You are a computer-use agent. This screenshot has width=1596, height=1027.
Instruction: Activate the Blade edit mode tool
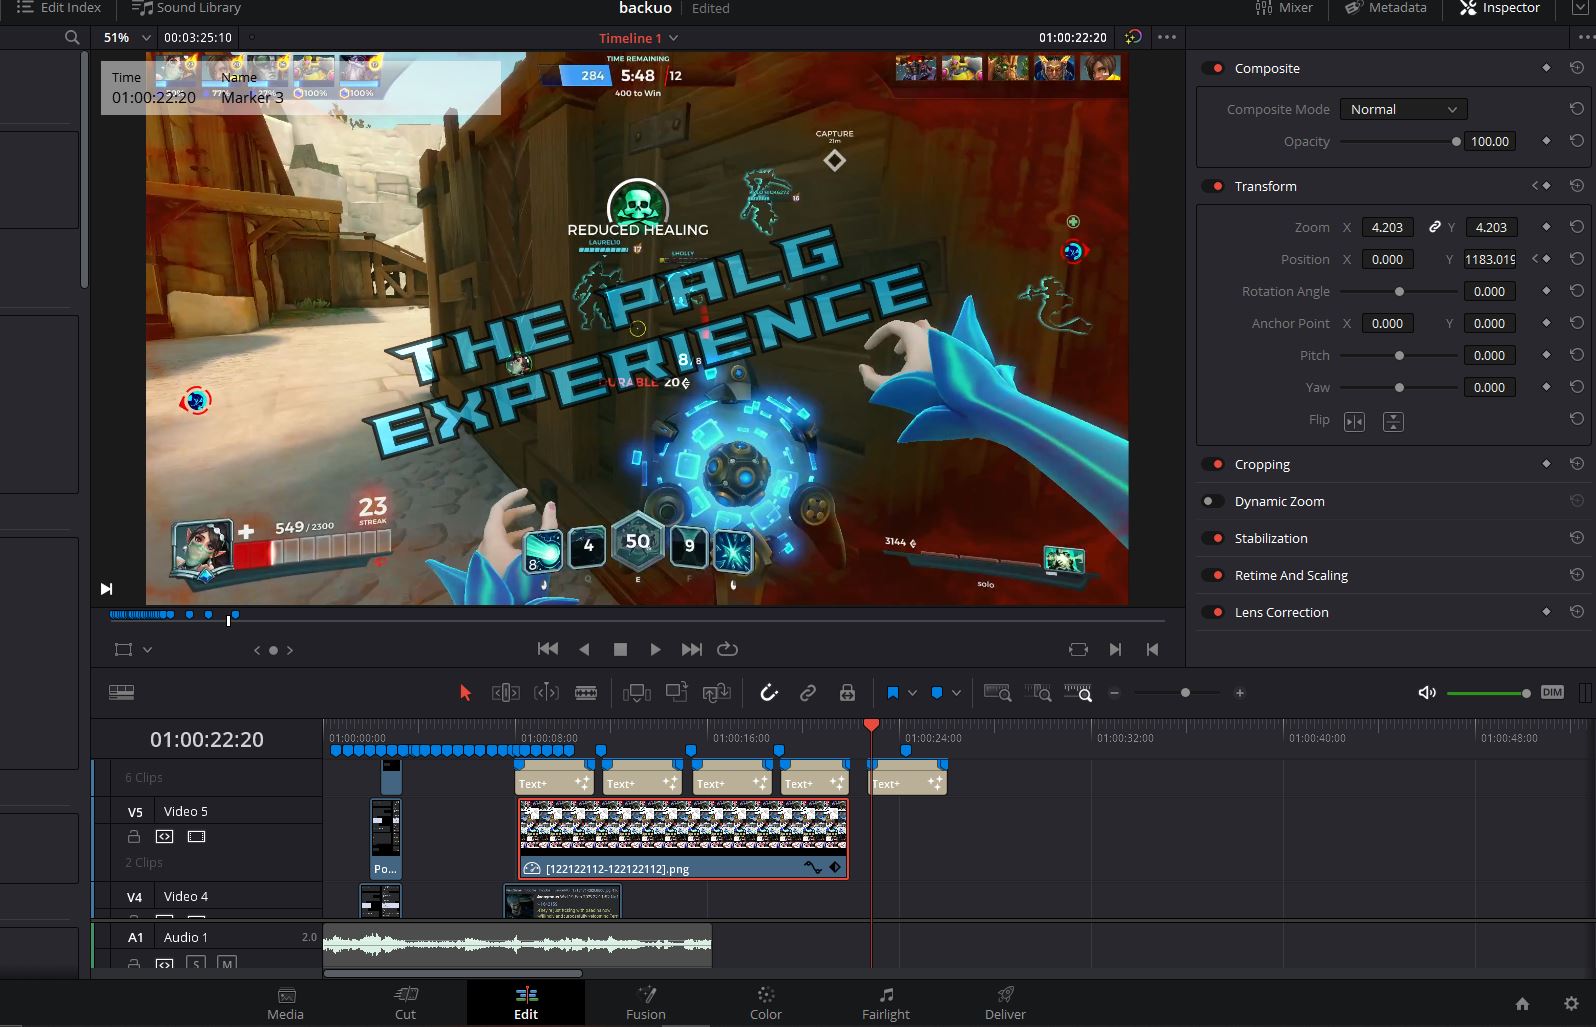coord(586,693)
